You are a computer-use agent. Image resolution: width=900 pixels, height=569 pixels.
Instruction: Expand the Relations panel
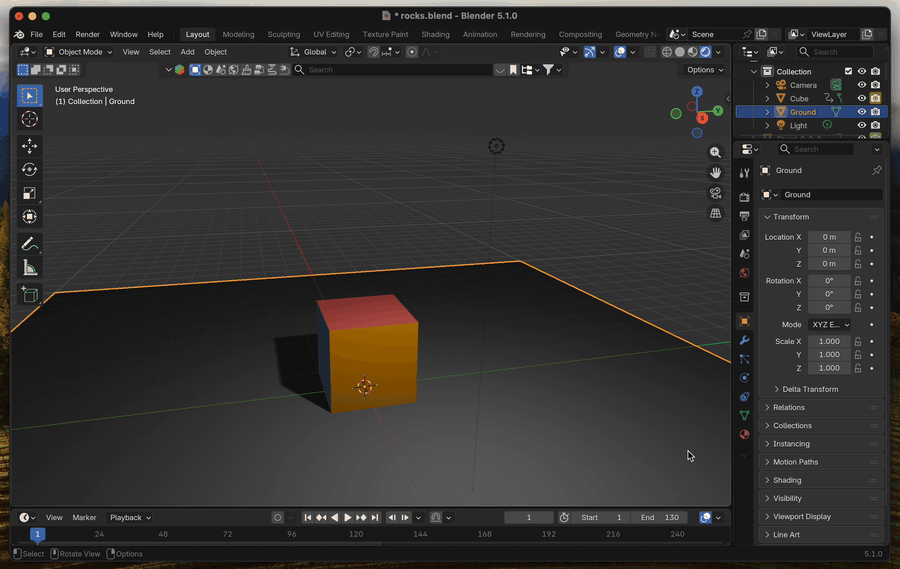pyautogui.click(x=821, y=407)
